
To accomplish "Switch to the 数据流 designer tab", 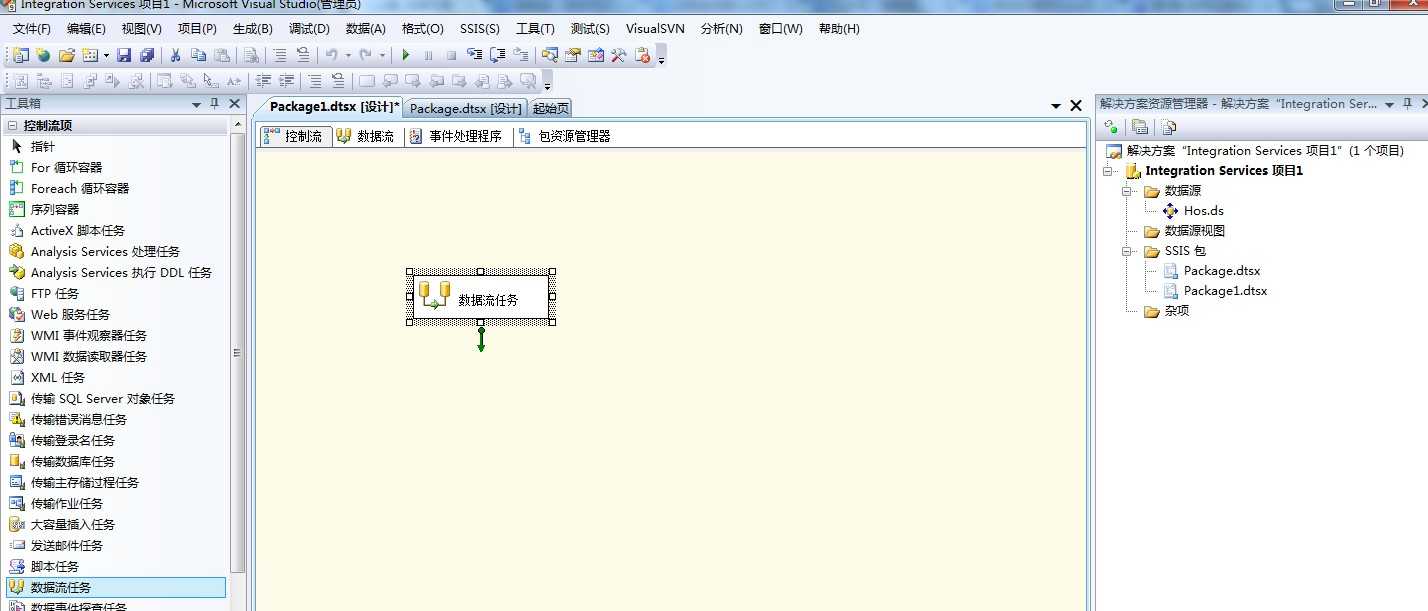I will click(367, 136).
